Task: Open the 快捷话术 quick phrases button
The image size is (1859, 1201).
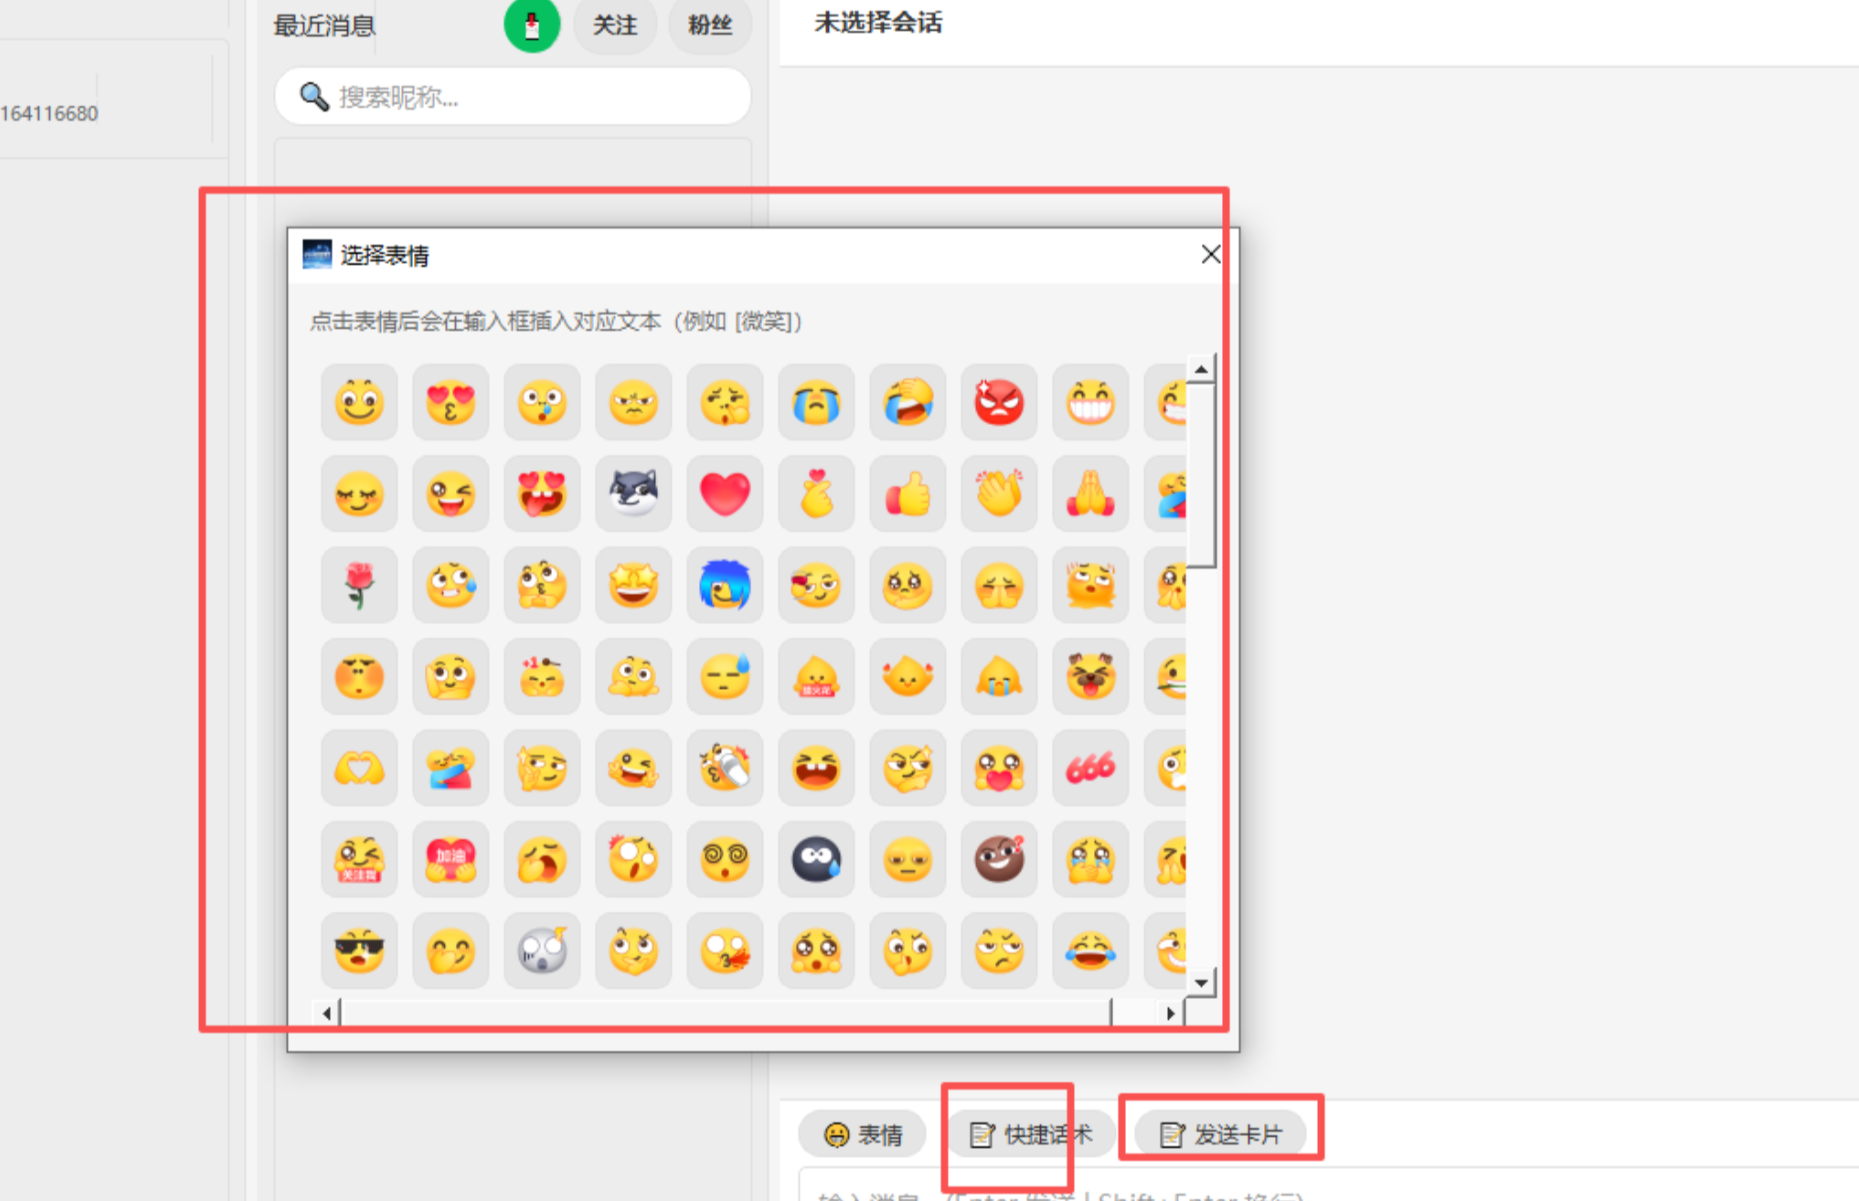Action: pos(1031,1134)
